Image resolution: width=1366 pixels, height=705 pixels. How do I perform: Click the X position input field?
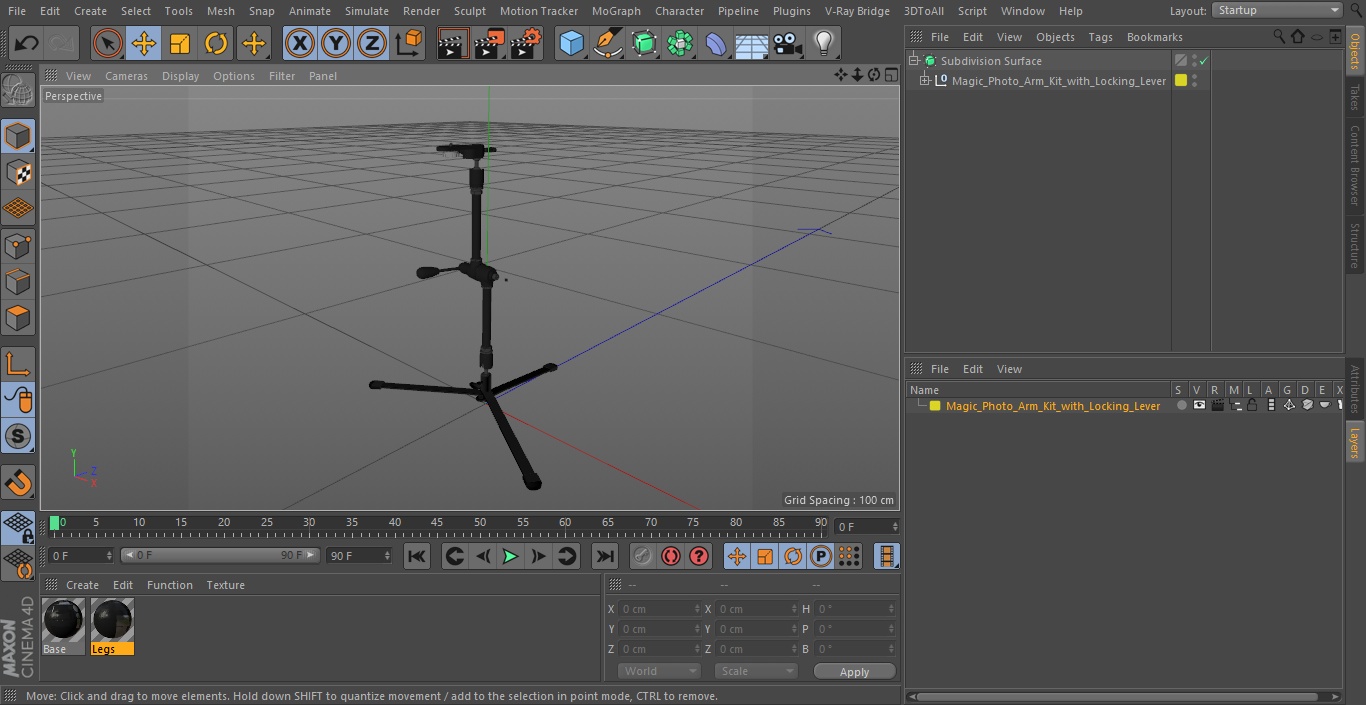click(x=659, y=609)
